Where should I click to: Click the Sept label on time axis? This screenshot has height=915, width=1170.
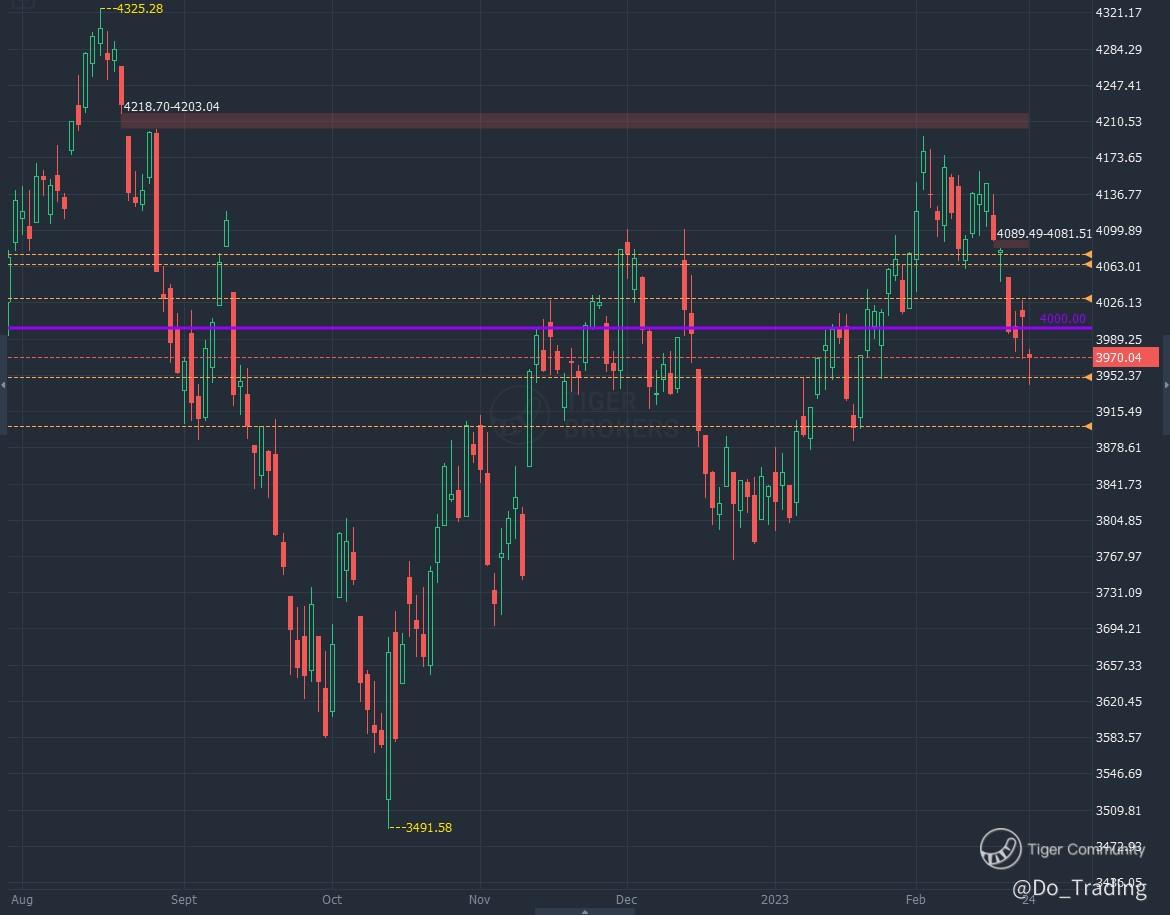(184, 899)
